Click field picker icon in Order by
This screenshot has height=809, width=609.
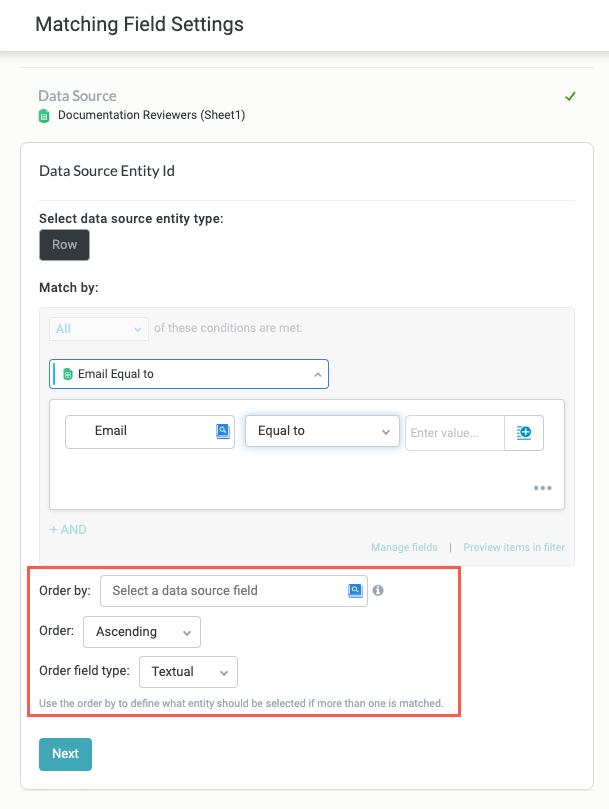355,591
